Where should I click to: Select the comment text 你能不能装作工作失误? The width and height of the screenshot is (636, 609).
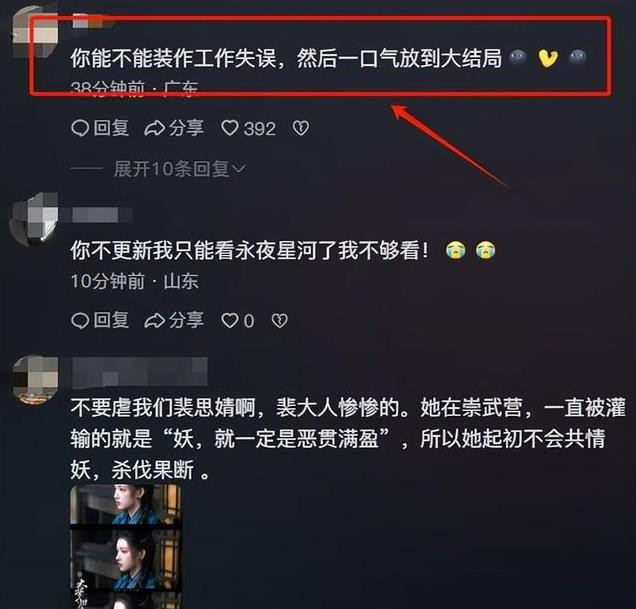tap(173, 58)
